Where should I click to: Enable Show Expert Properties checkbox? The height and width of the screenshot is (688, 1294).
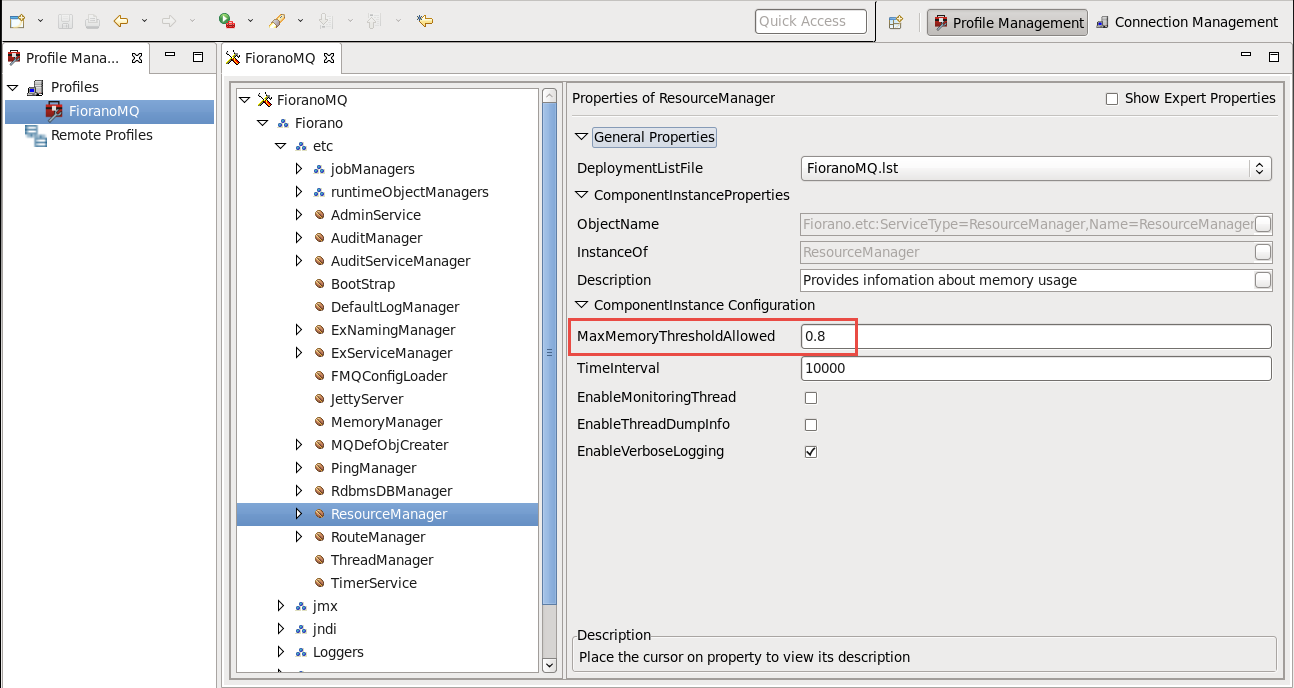[x=1111, y=99]
